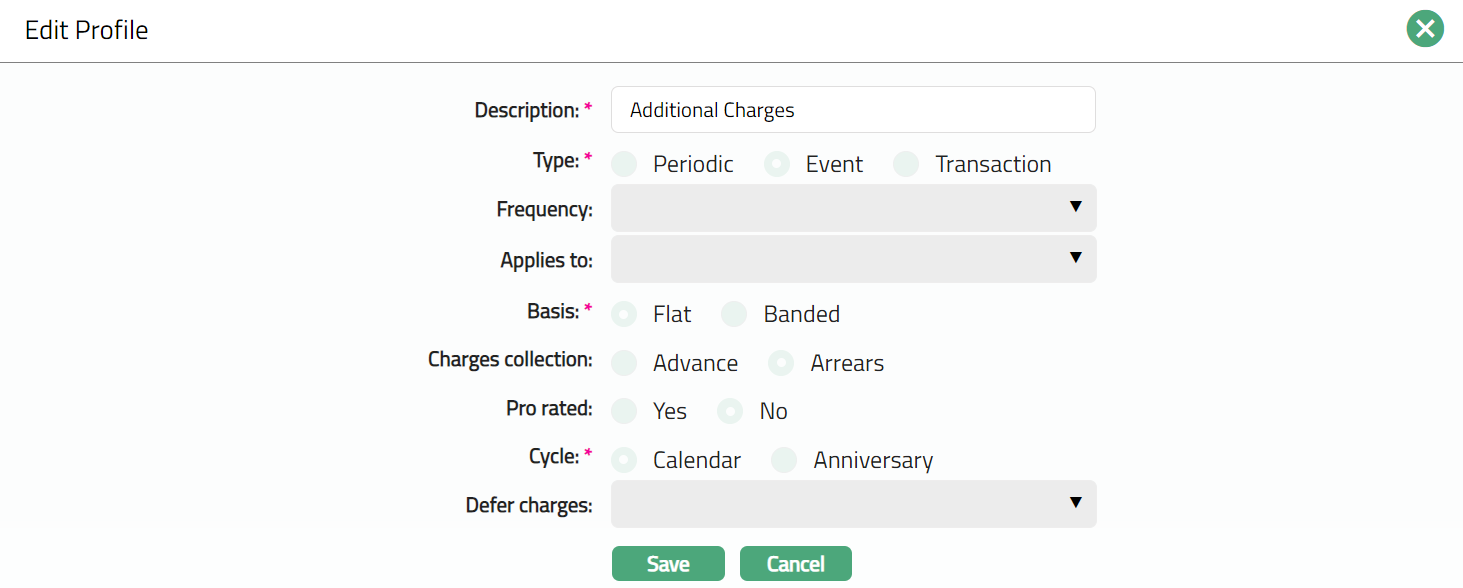Viewport: 1463px width, 588px height.
Task: Open the Defer charges dropdown
Action: (852, 504)
